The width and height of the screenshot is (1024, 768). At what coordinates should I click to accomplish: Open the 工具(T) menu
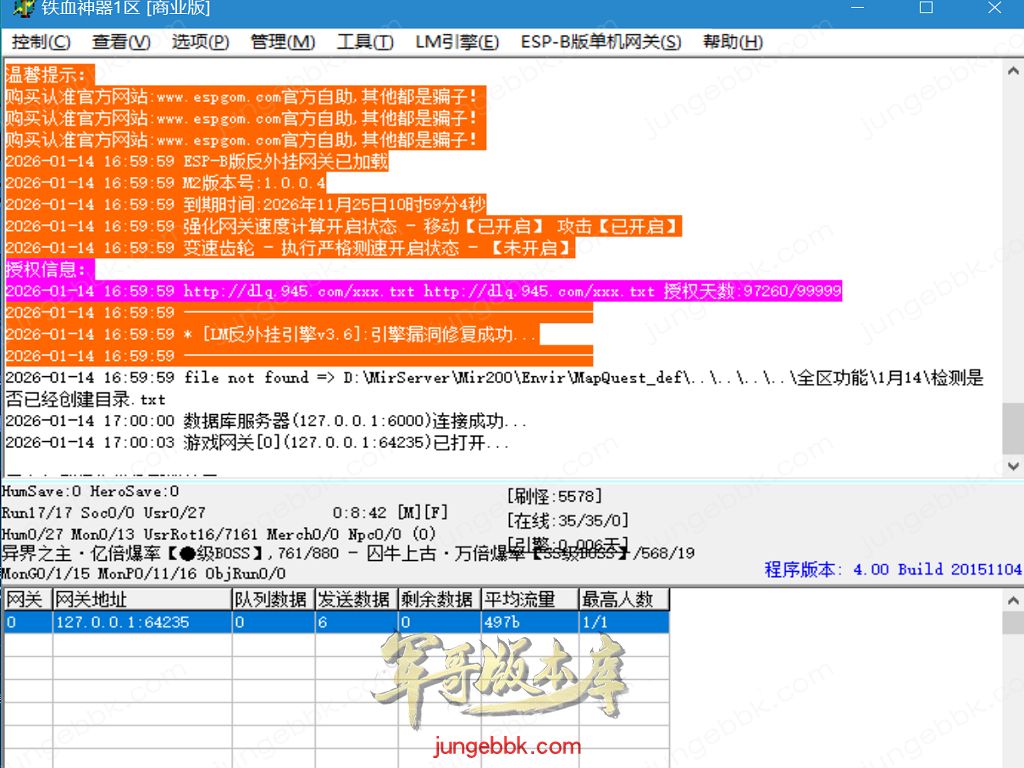point(365,42)
